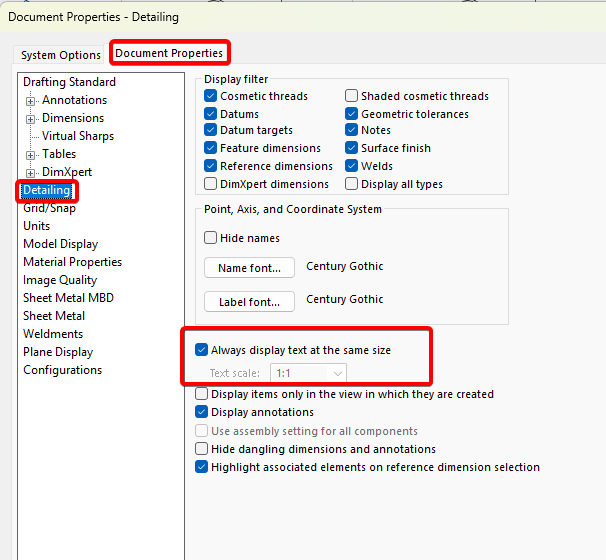Open Material Properties settings
Image resolution: width=606 pixels, height=560 pixels.
pyautogui.click(x=72, y=262)
